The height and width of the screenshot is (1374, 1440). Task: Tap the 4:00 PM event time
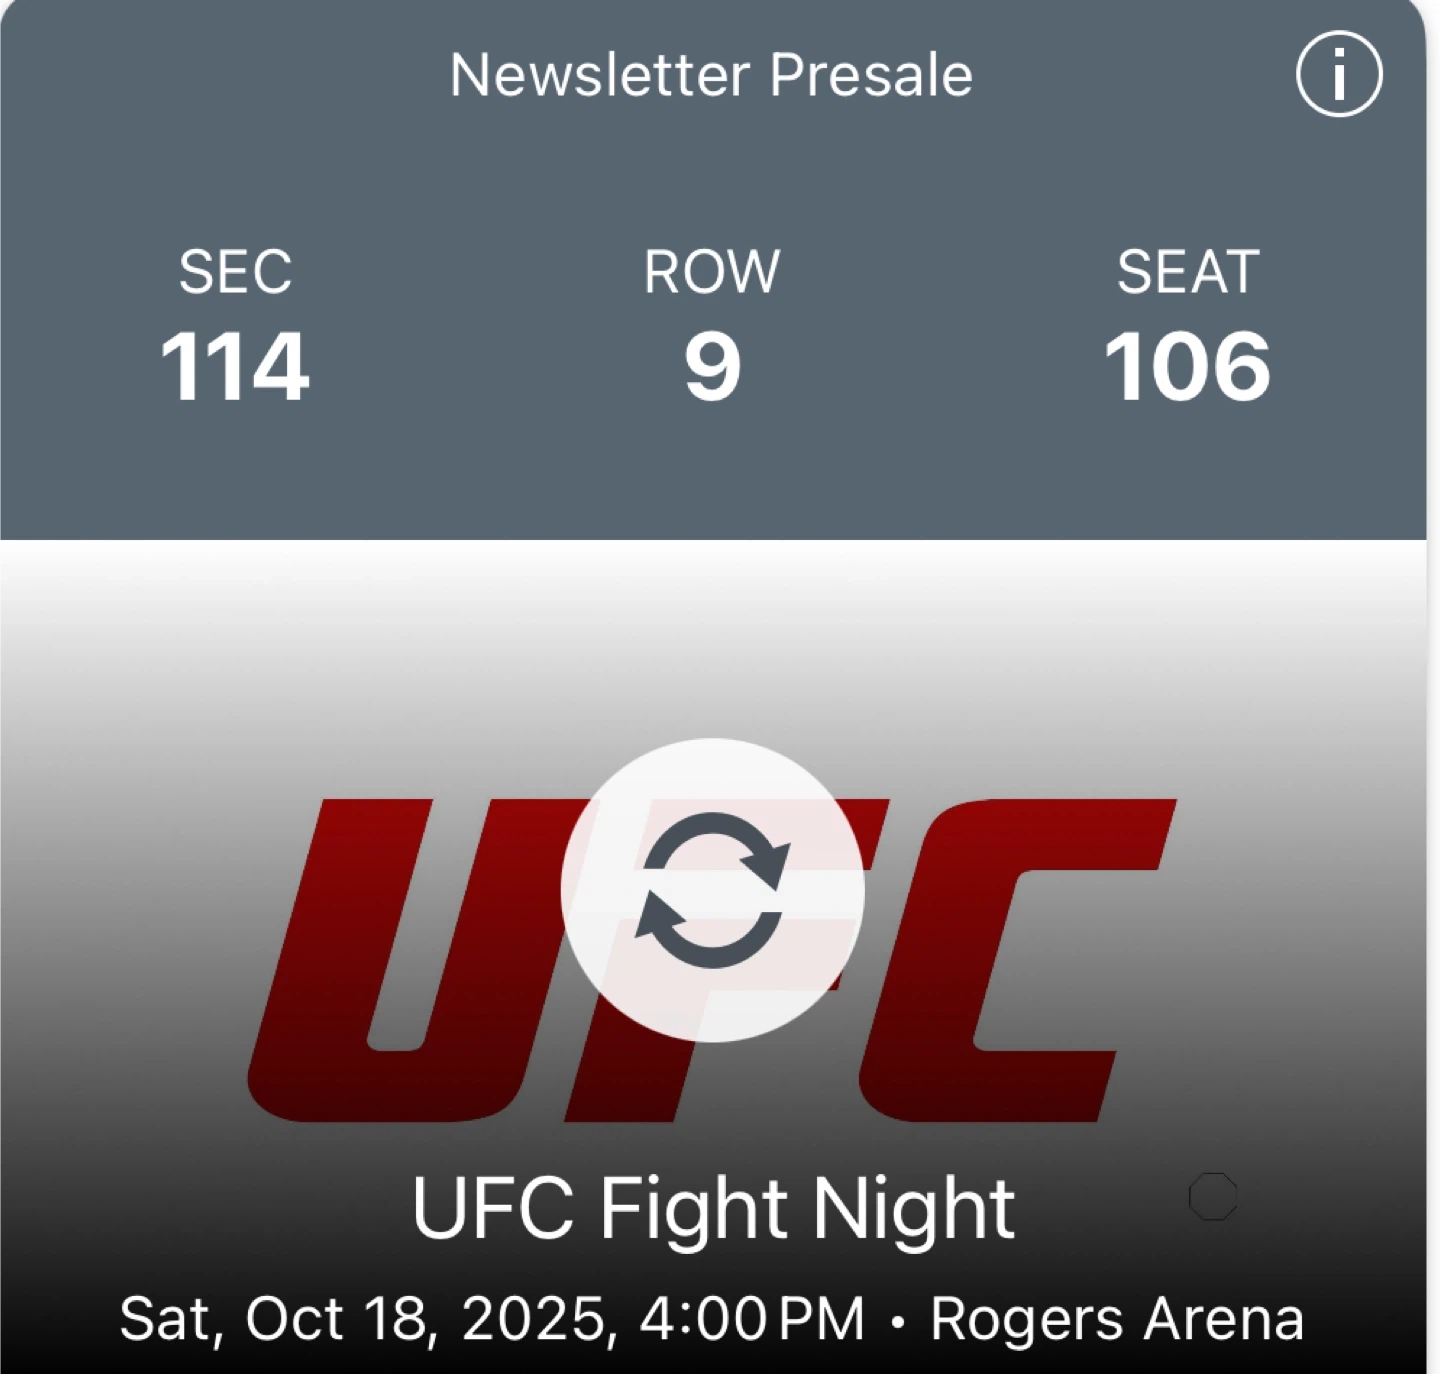[752, 1319]
